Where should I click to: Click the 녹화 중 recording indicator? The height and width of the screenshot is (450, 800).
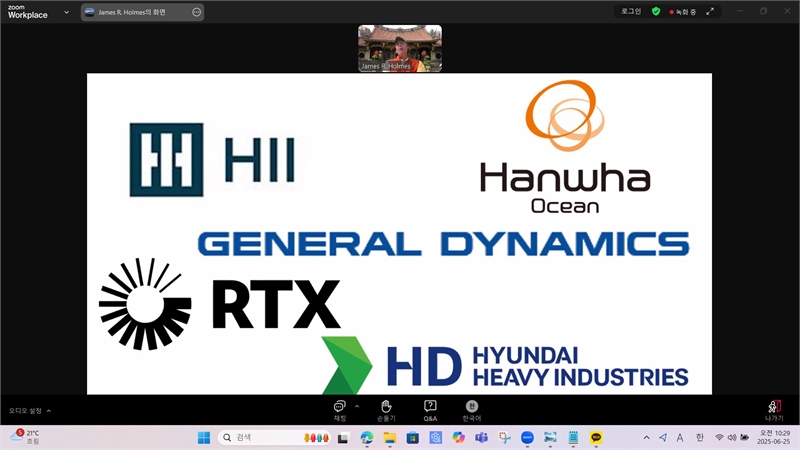tap(683, 12)
